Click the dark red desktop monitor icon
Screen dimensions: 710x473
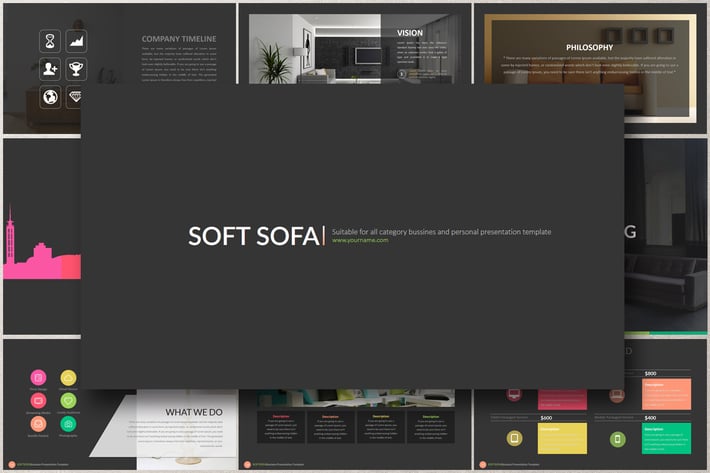pyautogui.click(x=514, y=394)
